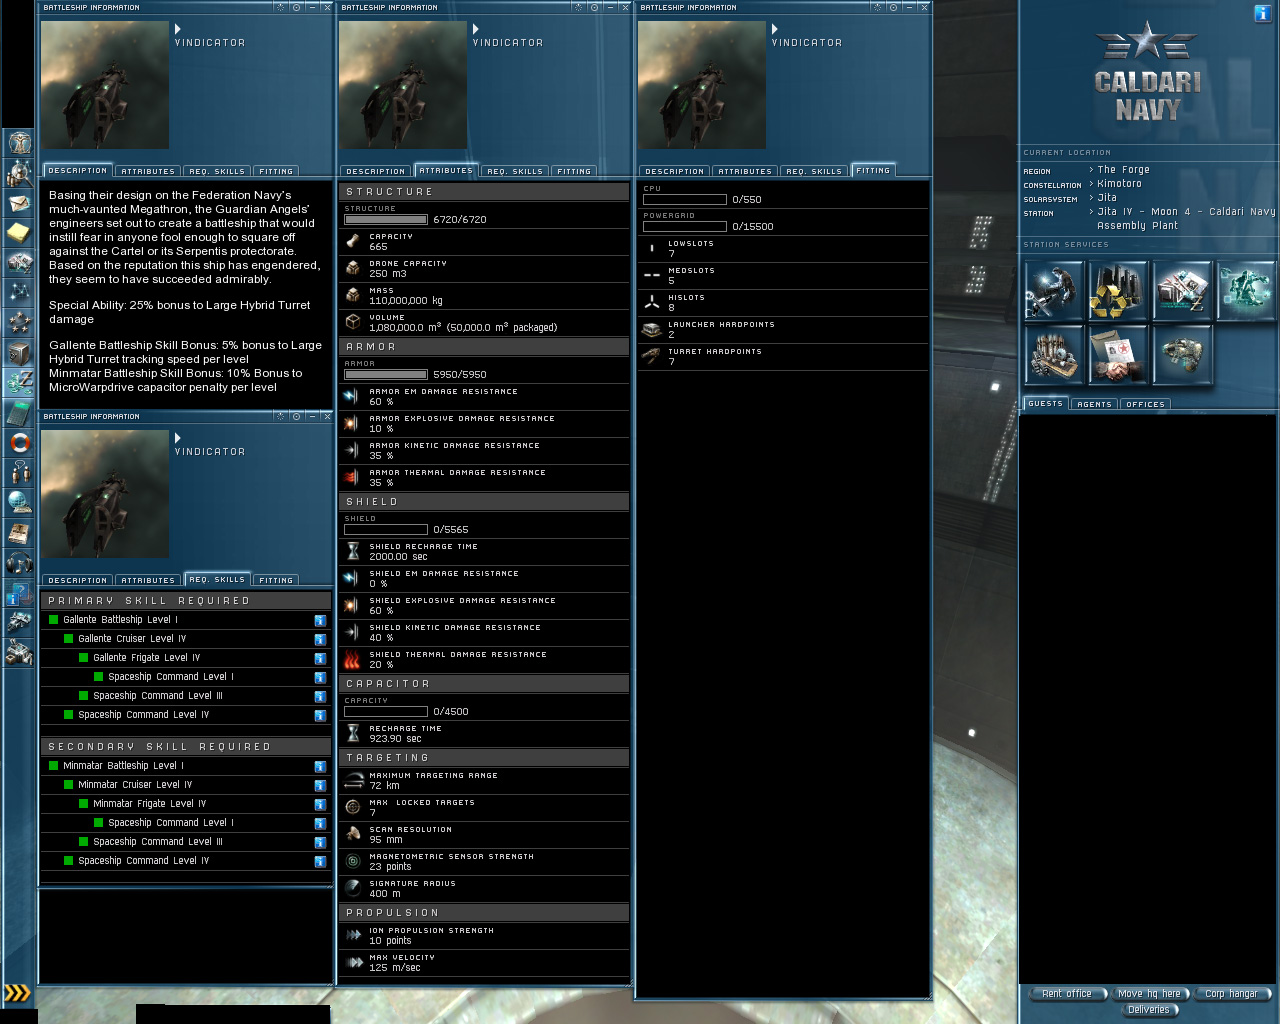This screenshot has width=1280, height=1024.
Task: Click the Jita solar system link
Action: 1107,198
